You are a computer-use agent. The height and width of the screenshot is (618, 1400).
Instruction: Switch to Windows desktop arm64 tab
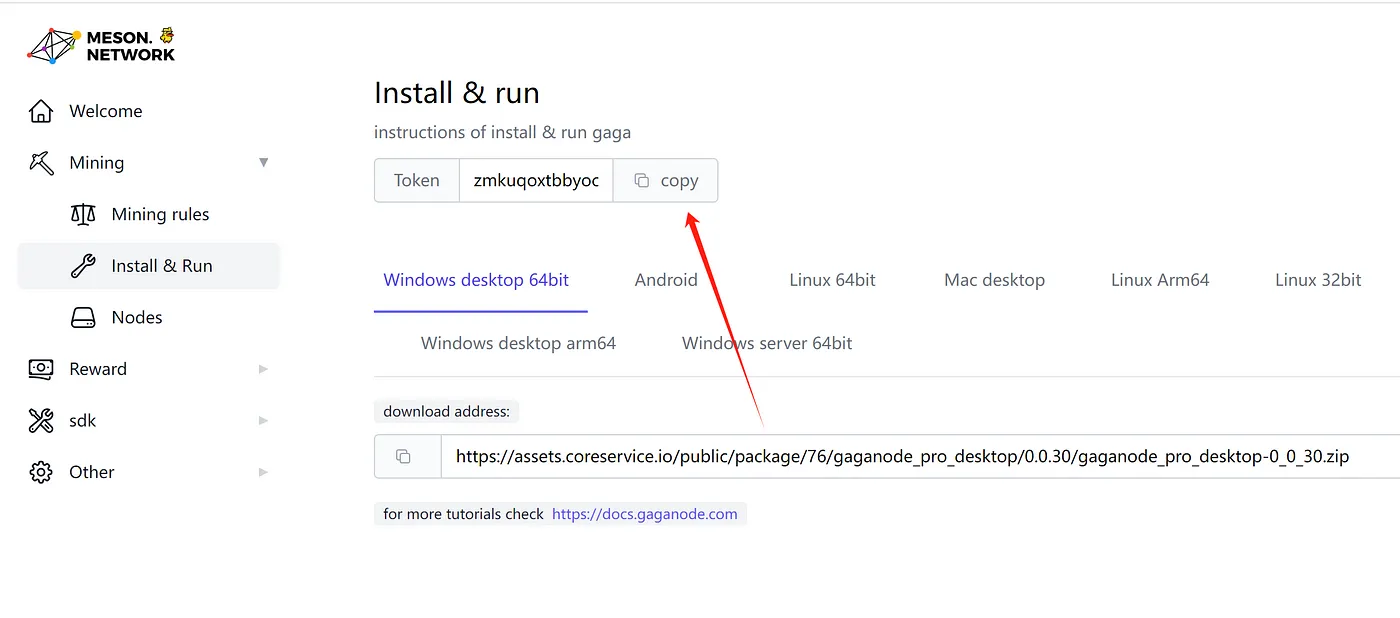coord(518,343)
